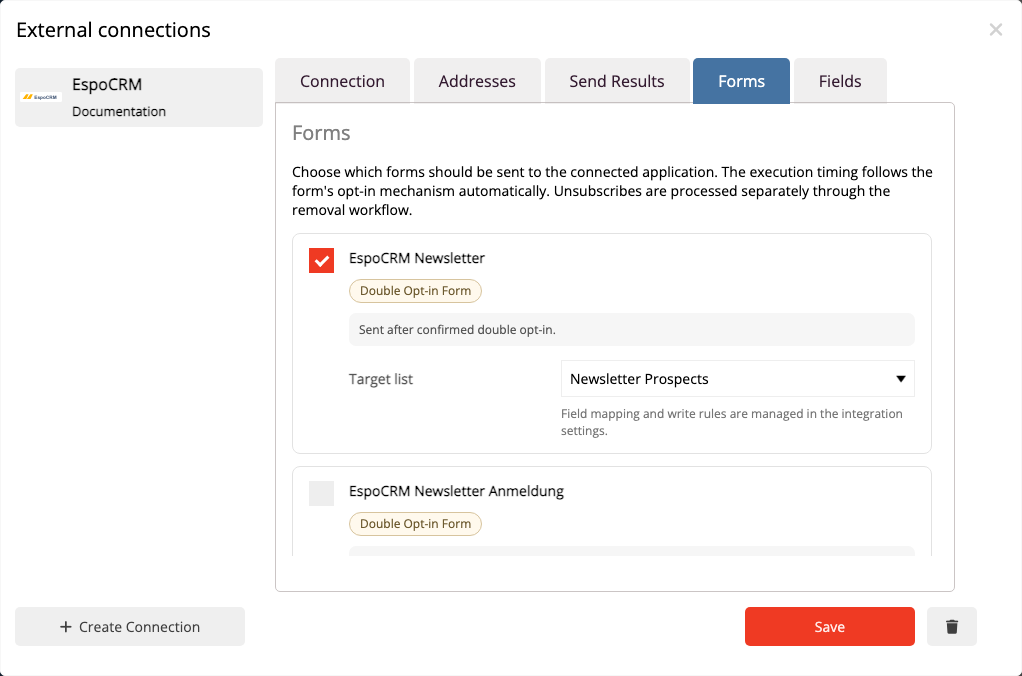Screen dimensions: 1022x676
Task: Open the Fields tab
Action: (840, 81)
